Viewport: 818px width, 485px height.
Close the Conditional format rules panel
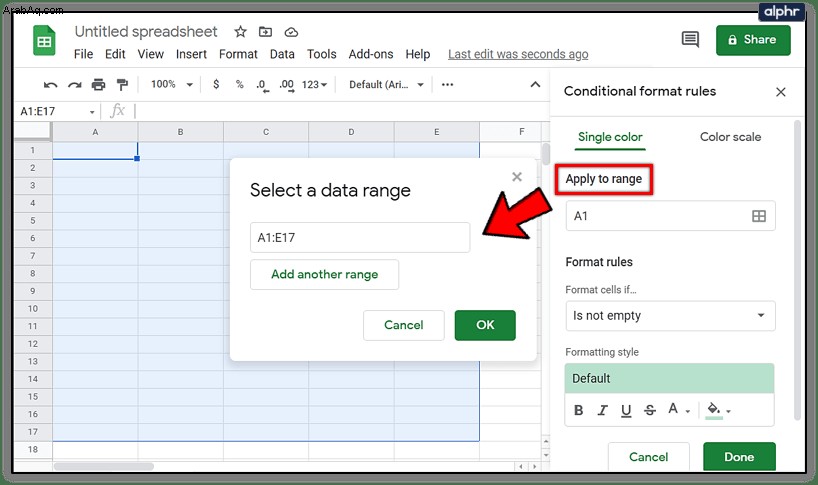780,92
